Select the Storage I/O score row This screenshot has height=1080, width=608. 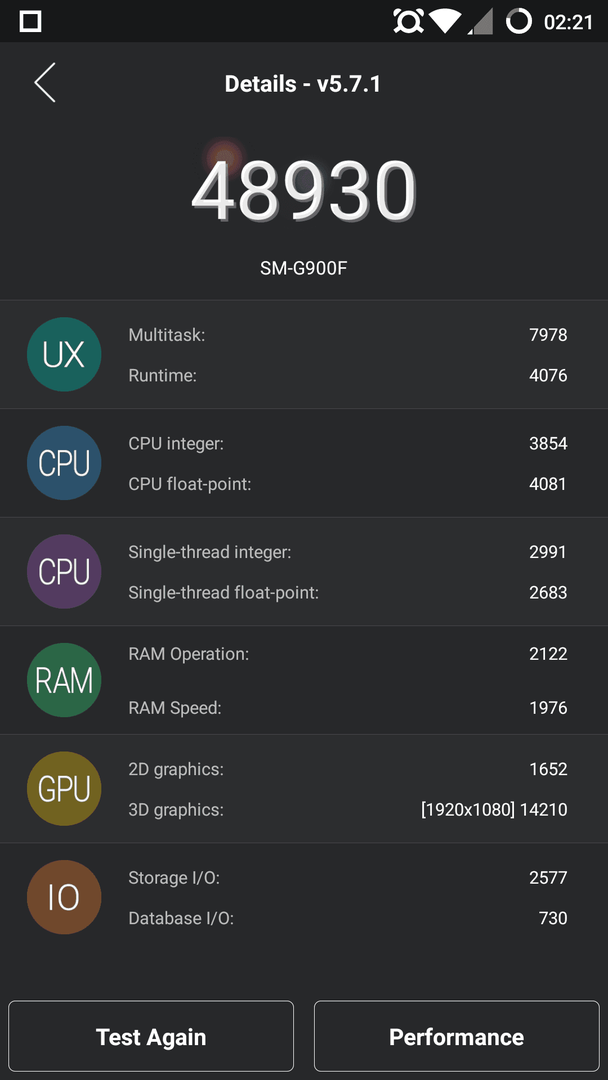[348, 878]
